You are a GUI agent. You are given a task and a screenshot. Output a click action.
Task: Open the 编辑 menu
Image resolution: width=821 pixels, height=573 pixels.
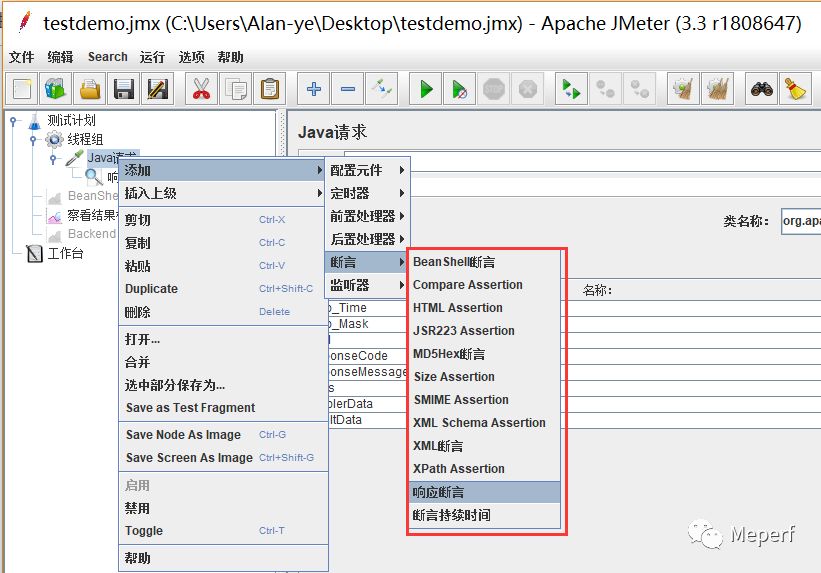pos(60,57)
